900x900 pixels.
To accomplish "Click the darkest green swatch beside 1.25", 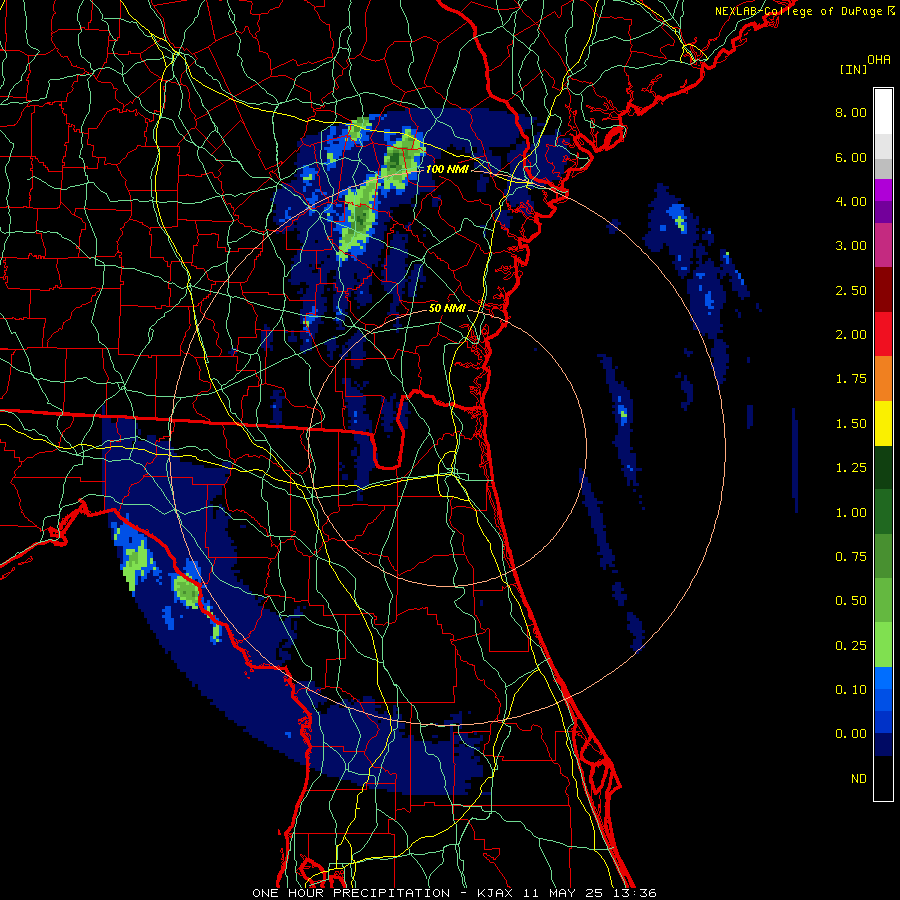I will pyautogui.click(x=883, y=468).
